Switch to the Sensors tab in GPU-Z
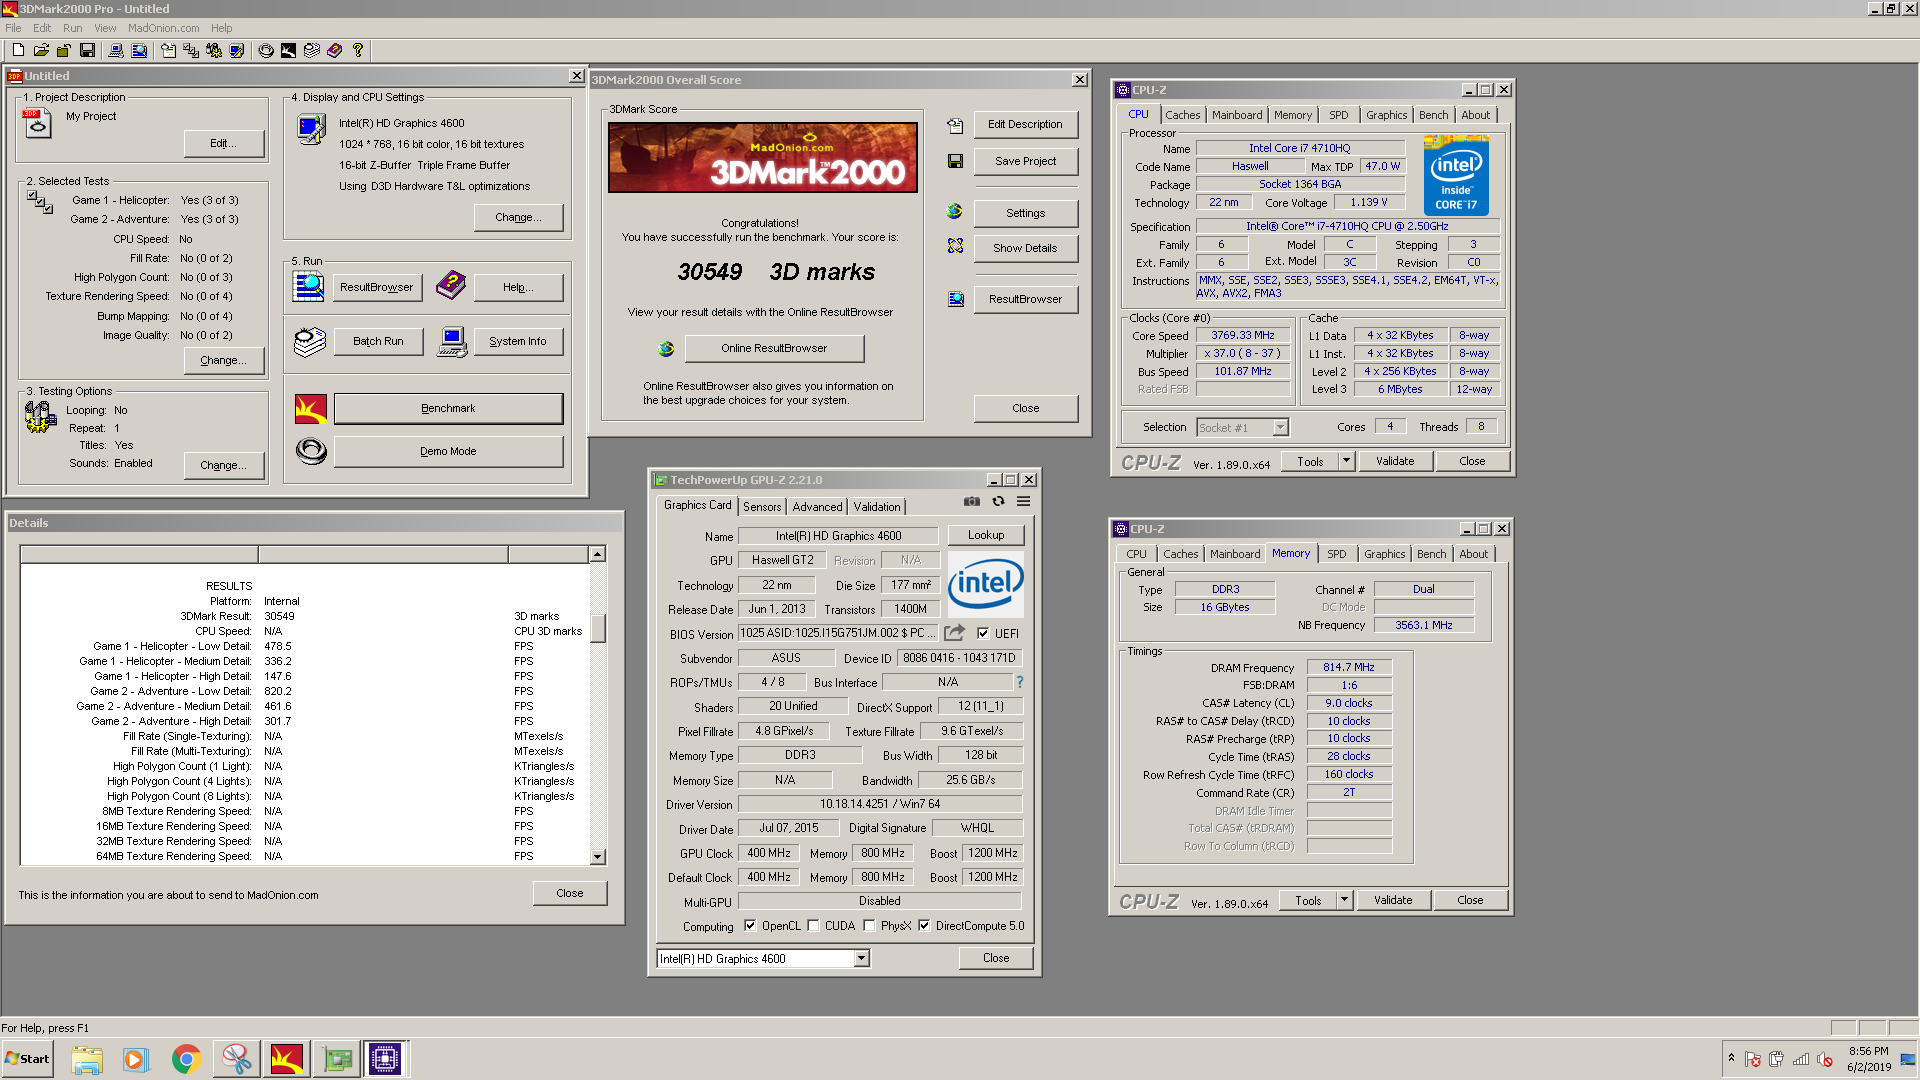 point(762,507)
